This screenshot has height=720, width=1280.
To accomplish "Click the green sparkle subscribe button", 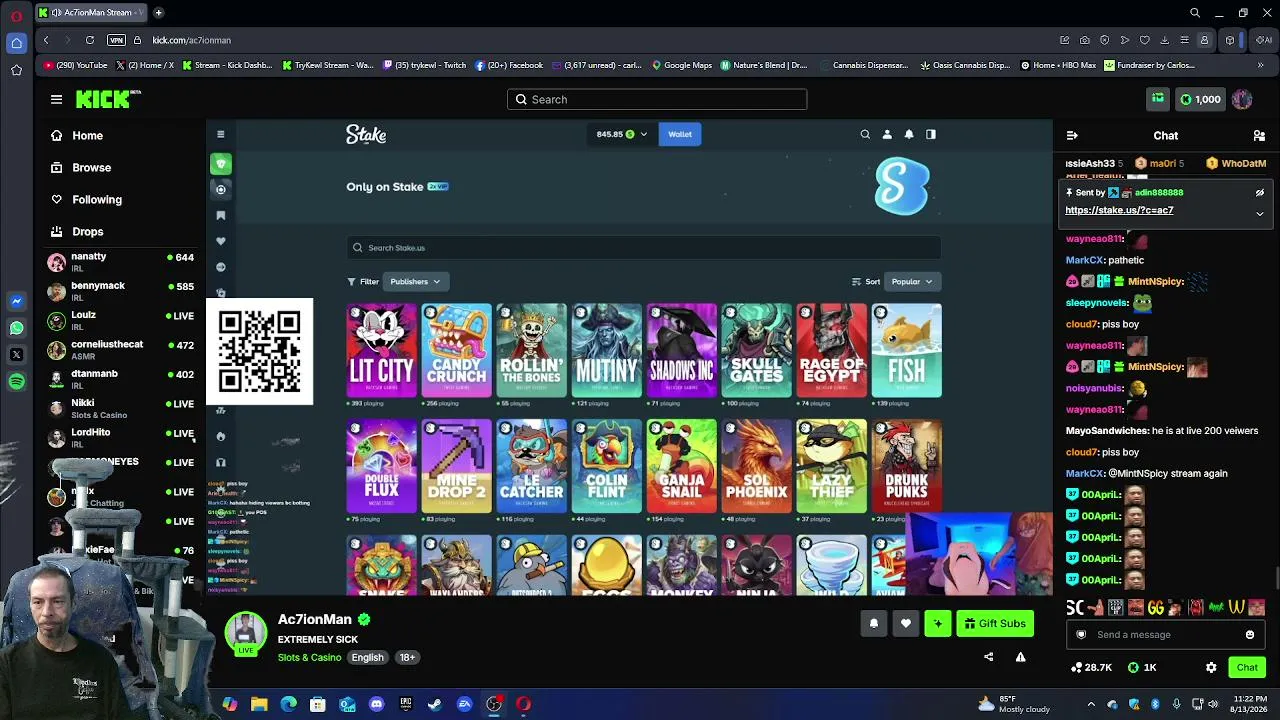I will 938,623.
